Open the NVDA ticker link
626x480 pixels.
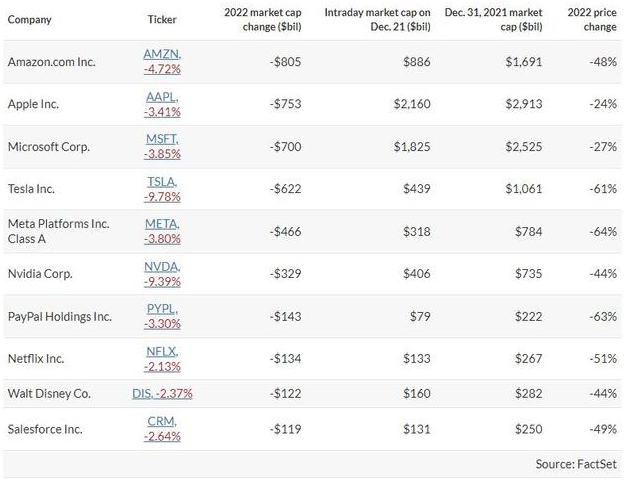[161, 264]
